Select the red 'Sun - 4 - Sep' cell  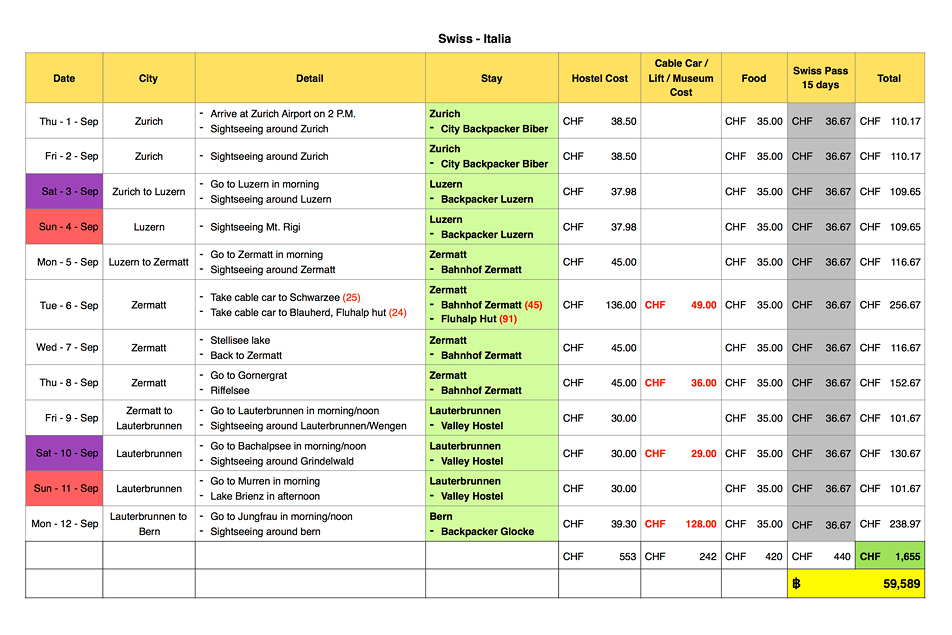[64, 226]
